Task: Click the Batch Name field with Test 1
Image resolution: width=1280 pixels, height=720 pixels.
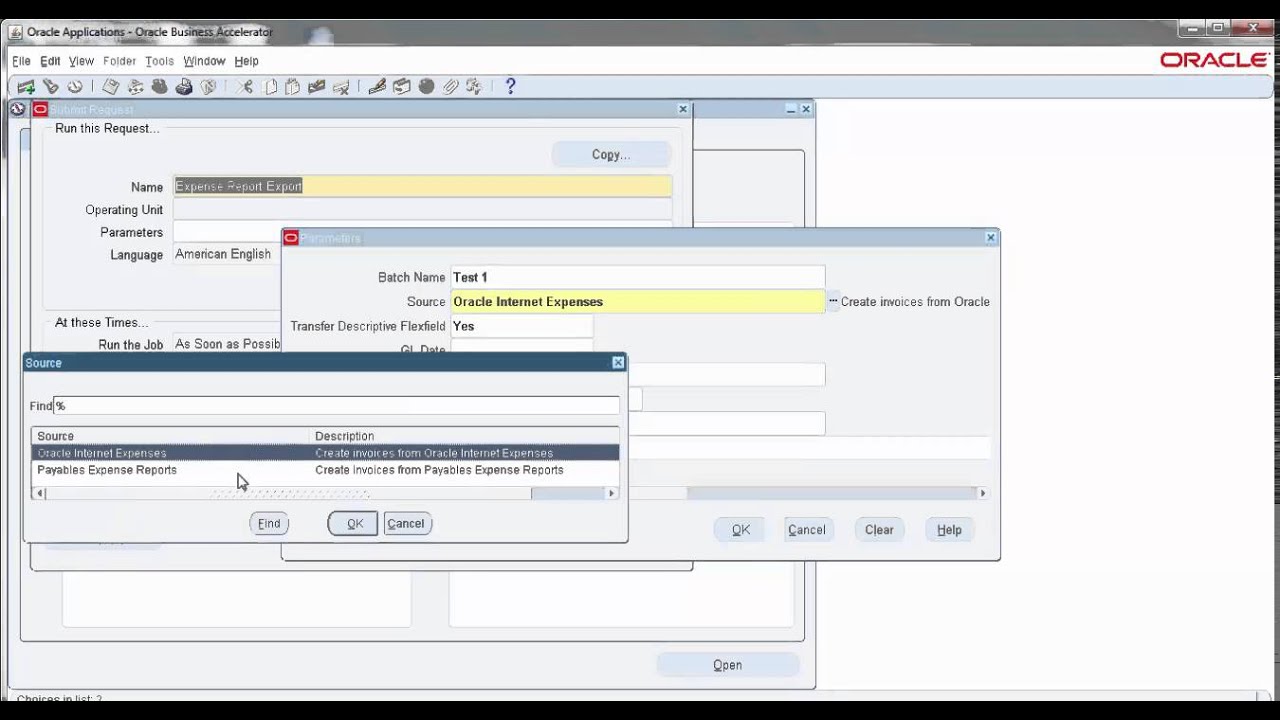Action: coord(638,277)
